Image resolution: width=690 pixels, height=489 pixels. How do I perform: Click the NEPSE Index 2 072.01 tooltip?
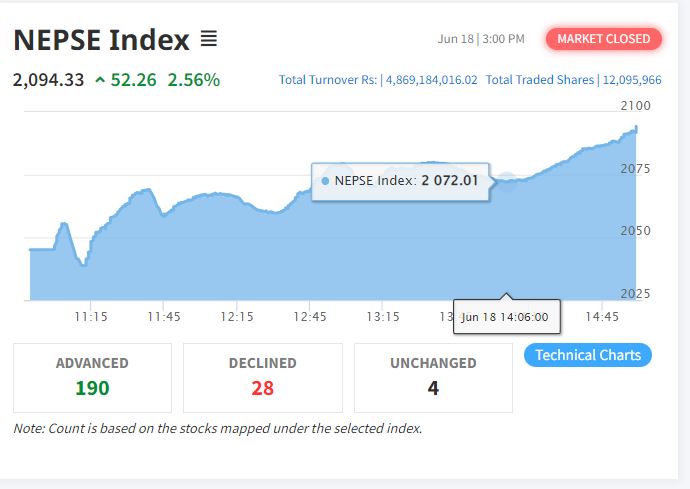click(400, 181)
